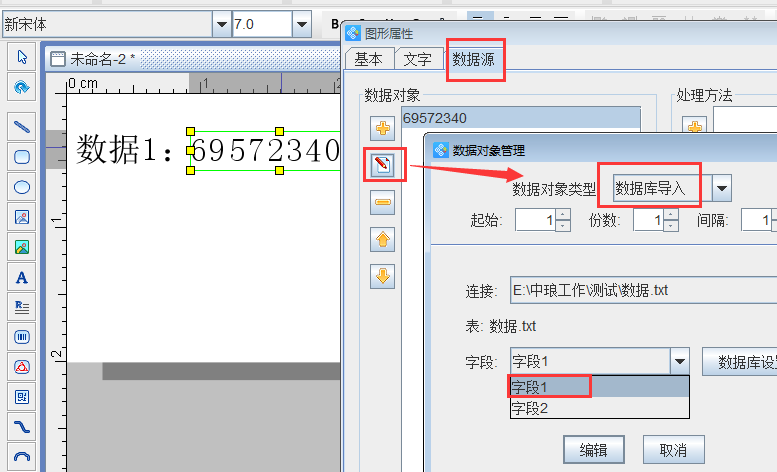Viewport: 777px width, 472px height.
Task: Select the text 'A' tool
Action: (21, 277)
